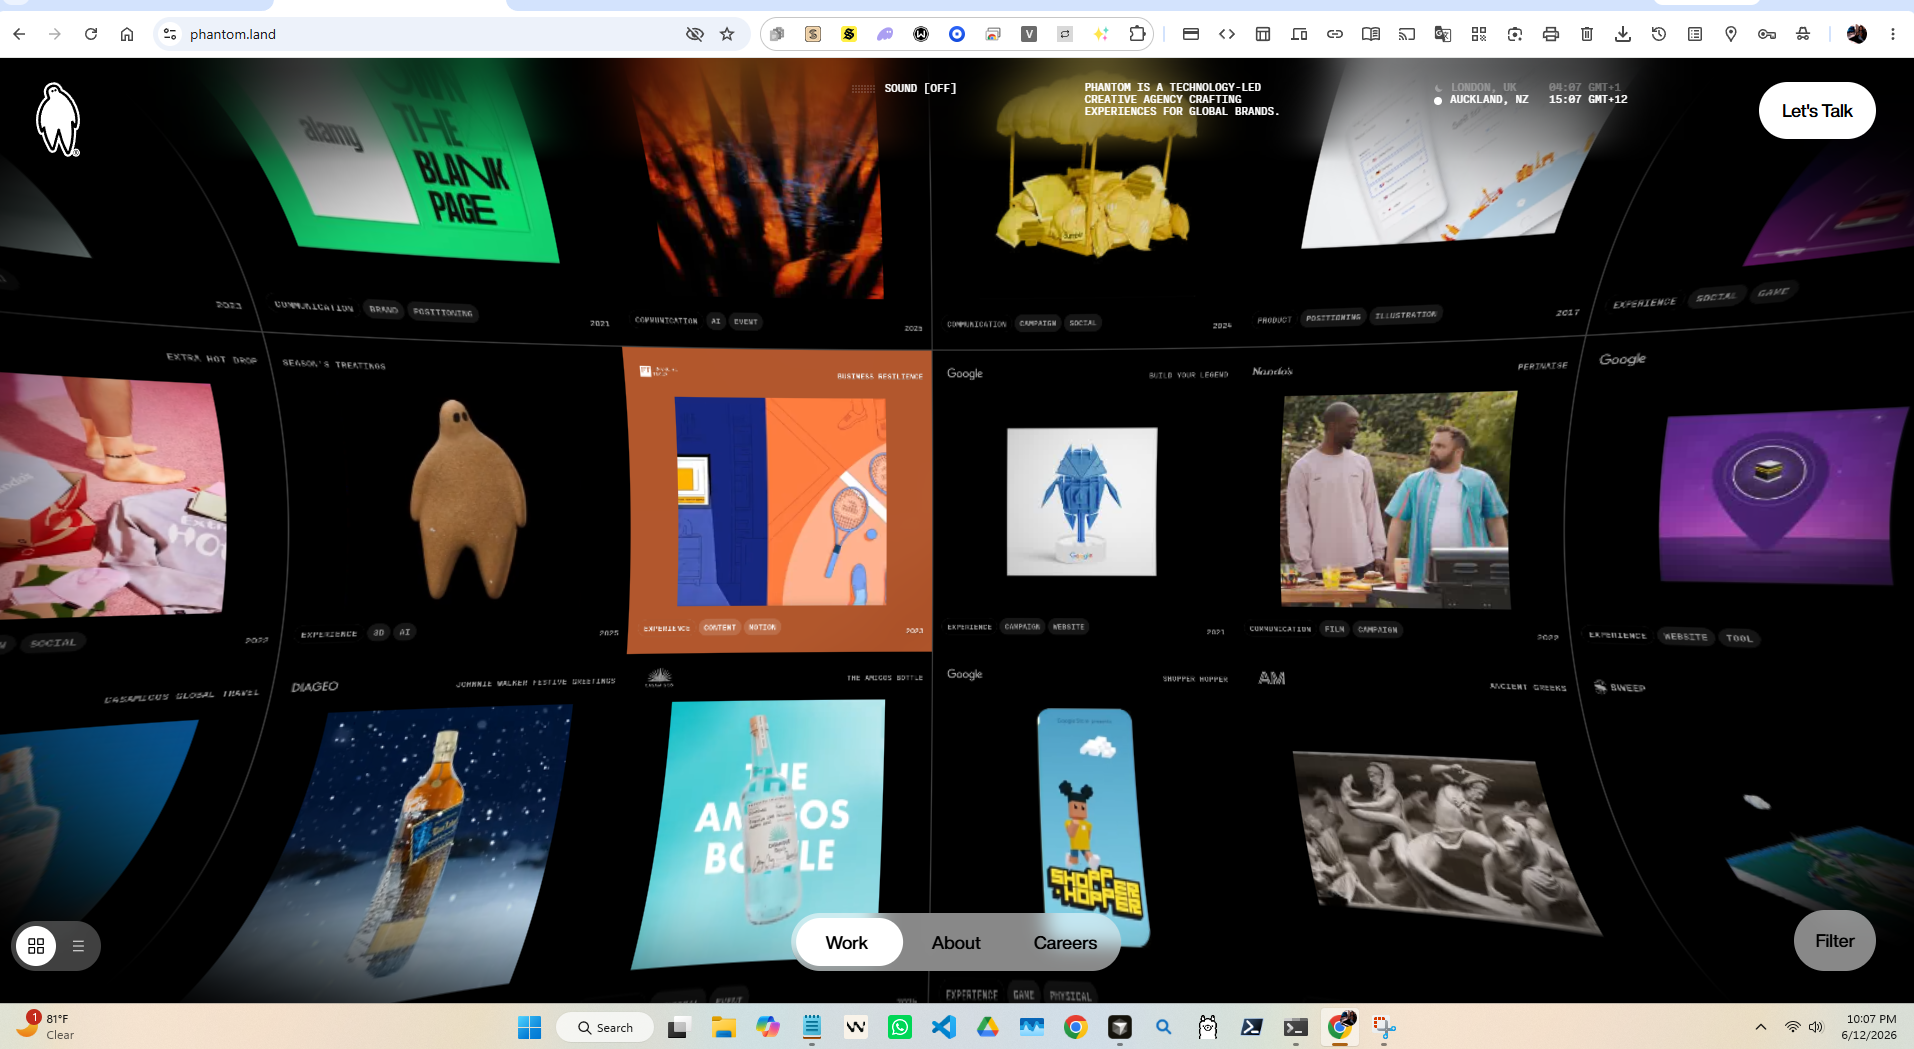This screenshot has height=1049, width=1914.
Task: Open the Chrome three-dot menu
Action: click(x=1893, y=34)
